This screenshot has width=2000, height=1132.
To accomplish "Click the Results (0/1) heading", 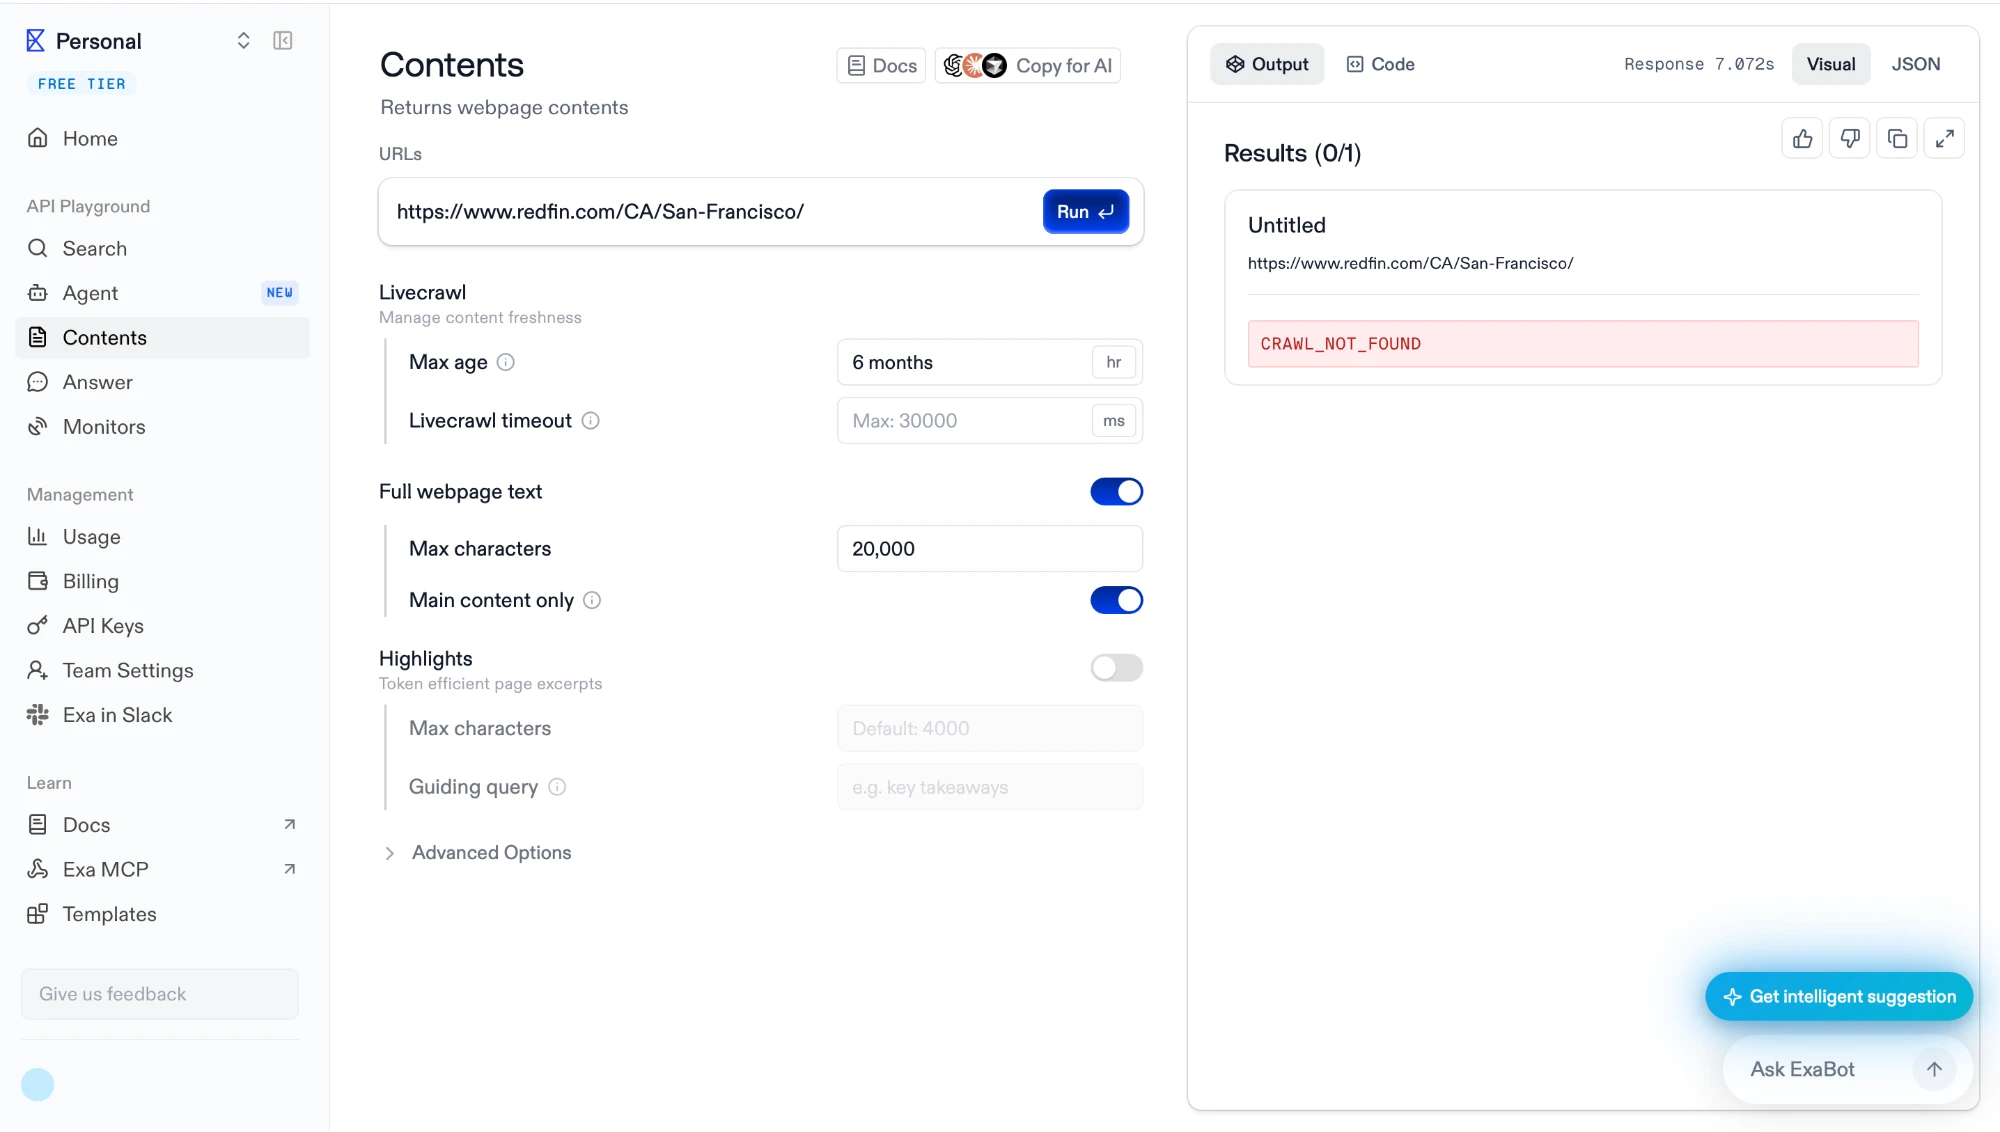I will [1292, 153].
